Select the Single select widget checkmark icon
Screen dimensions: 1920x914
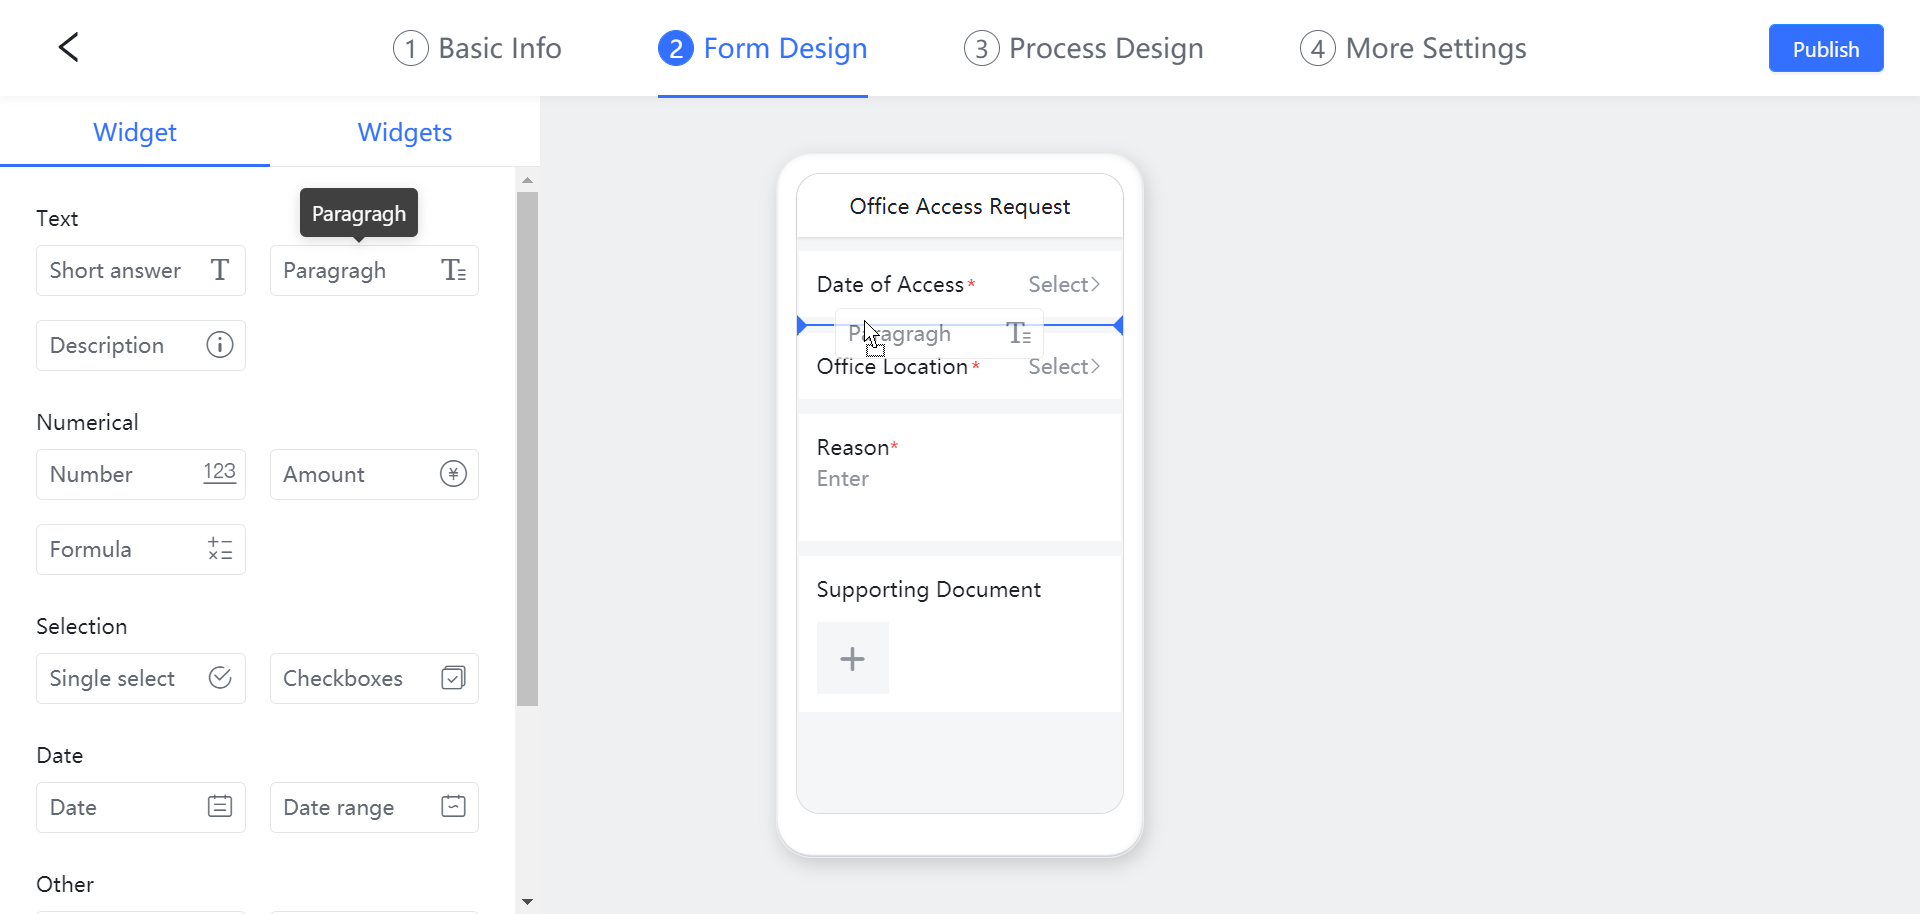click(x=219, y=677)
